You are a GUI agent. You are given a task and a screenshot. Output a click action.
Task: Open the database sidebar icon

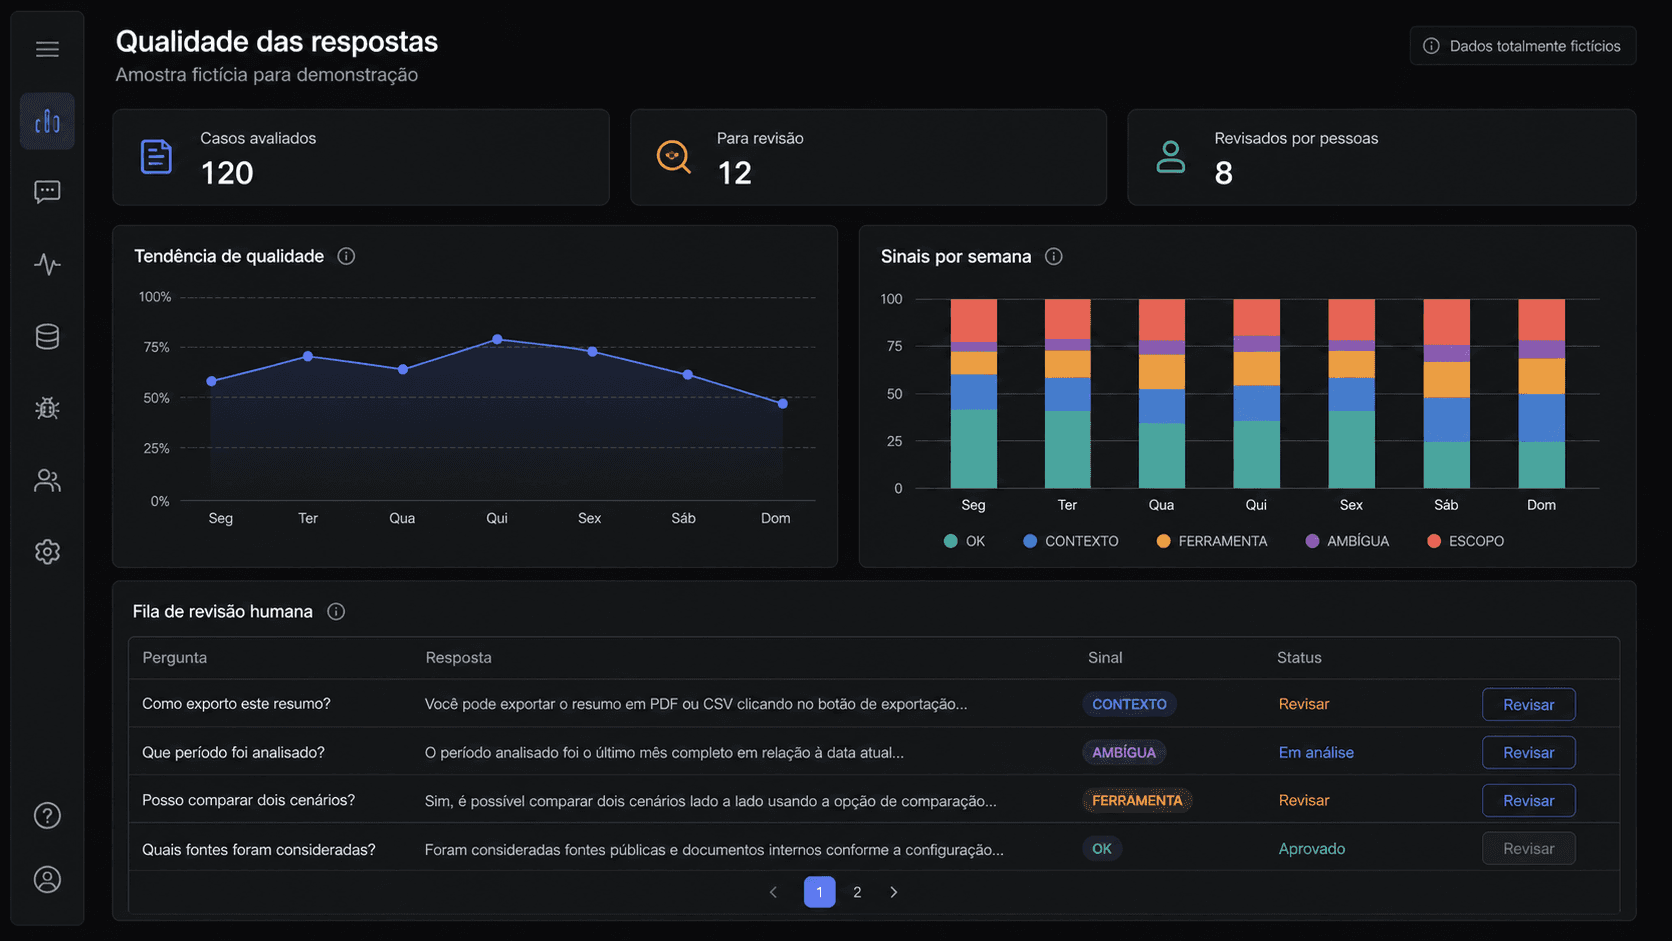click(x=47, y=336)
